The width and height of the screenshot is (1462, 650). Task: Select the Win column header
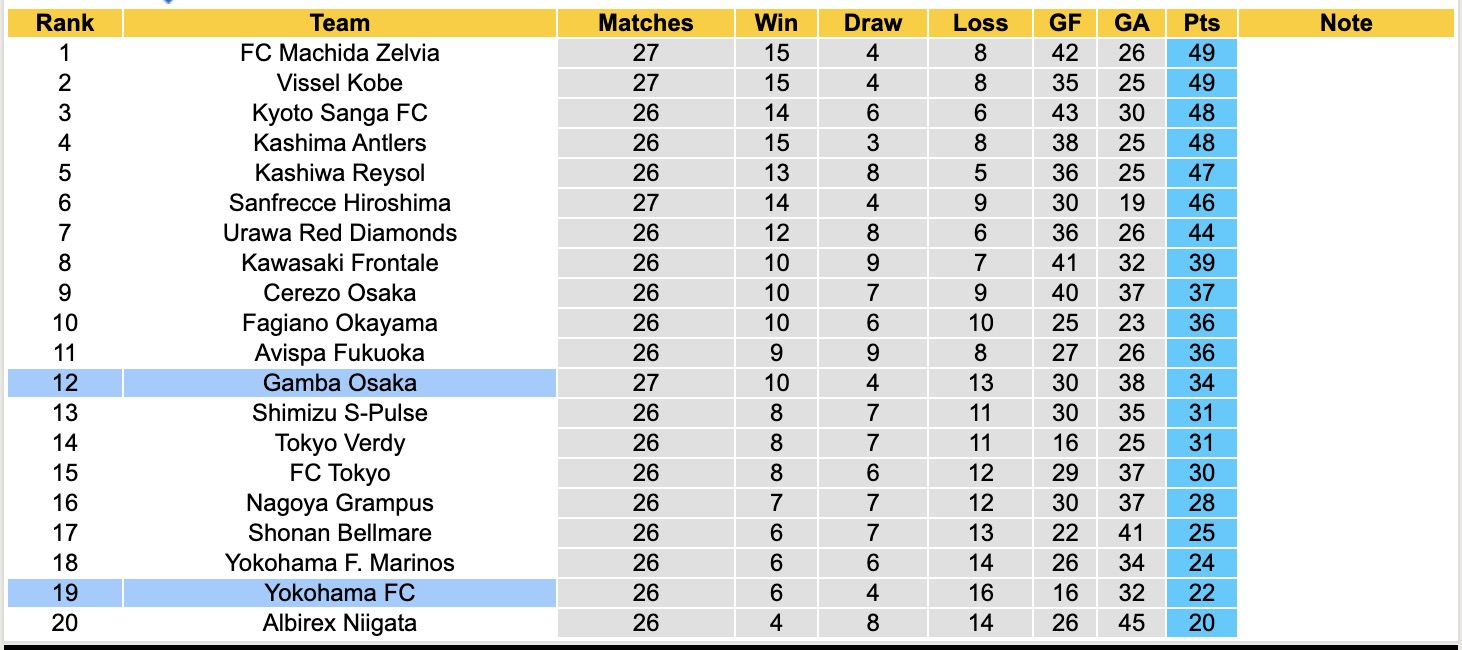[776, 23]
